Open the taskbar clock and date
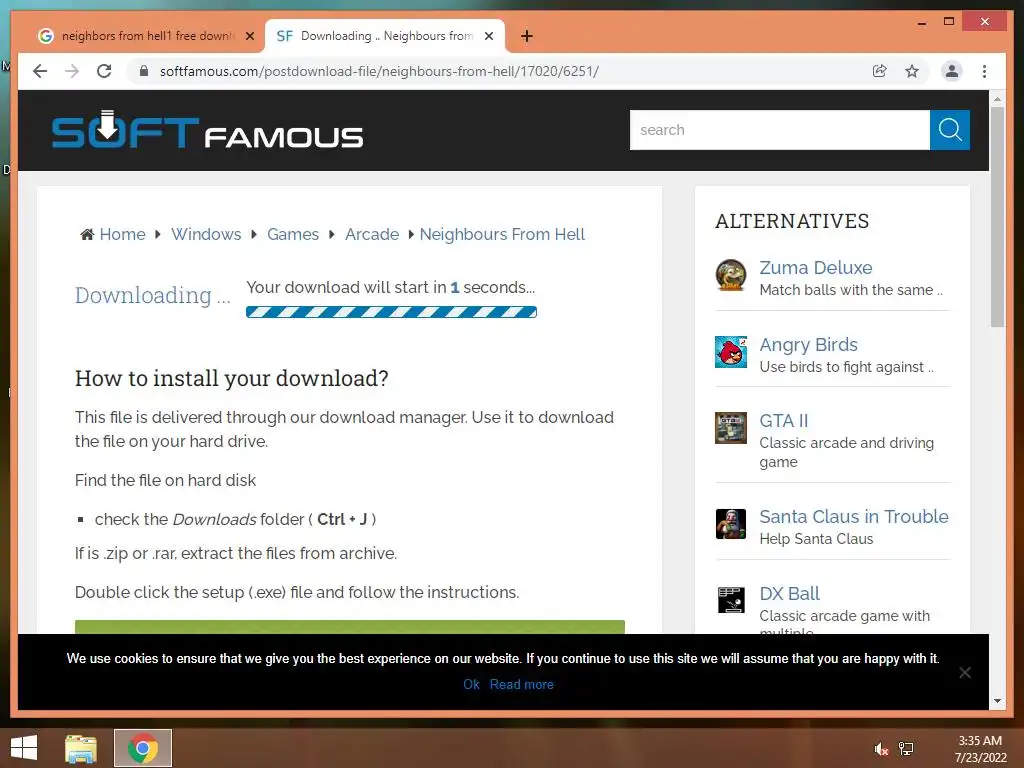Image resolution: width=1024 pixels, height=768 pixels. coord(980,749)
